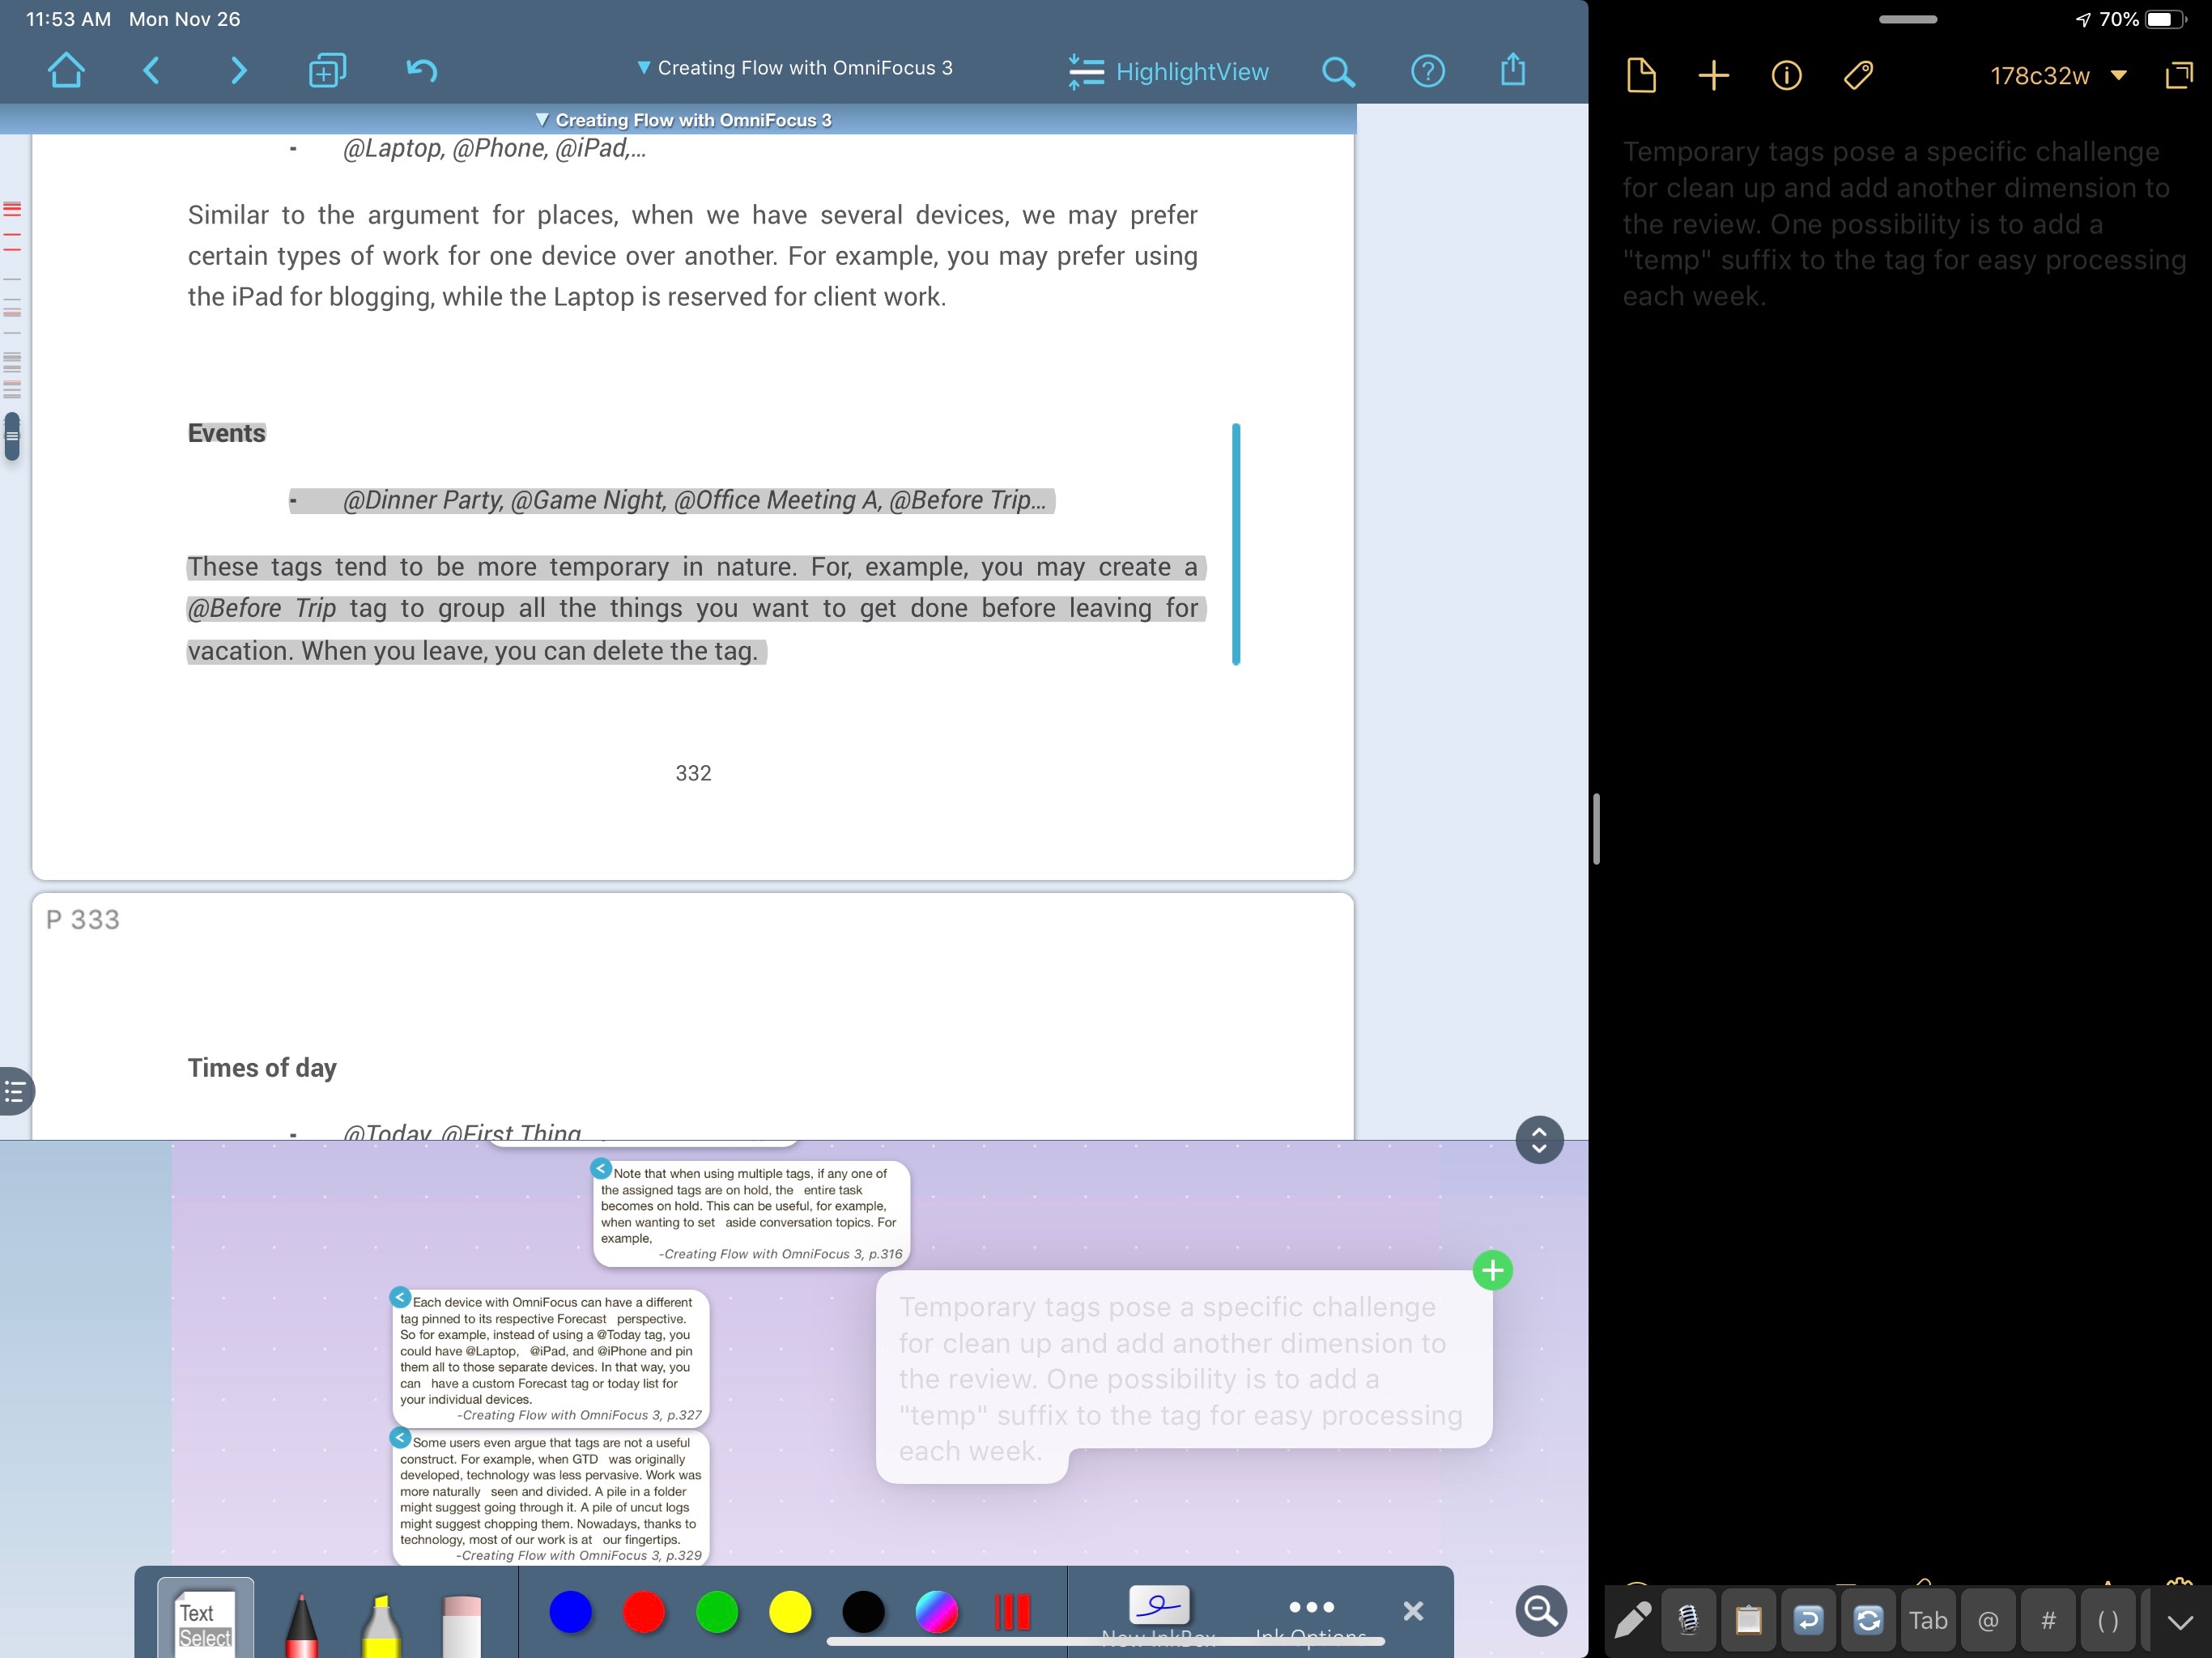Open the document title dropdown in the toolbar
Viewport: 2212px width, 1658px height.
[x=795, y=68]
